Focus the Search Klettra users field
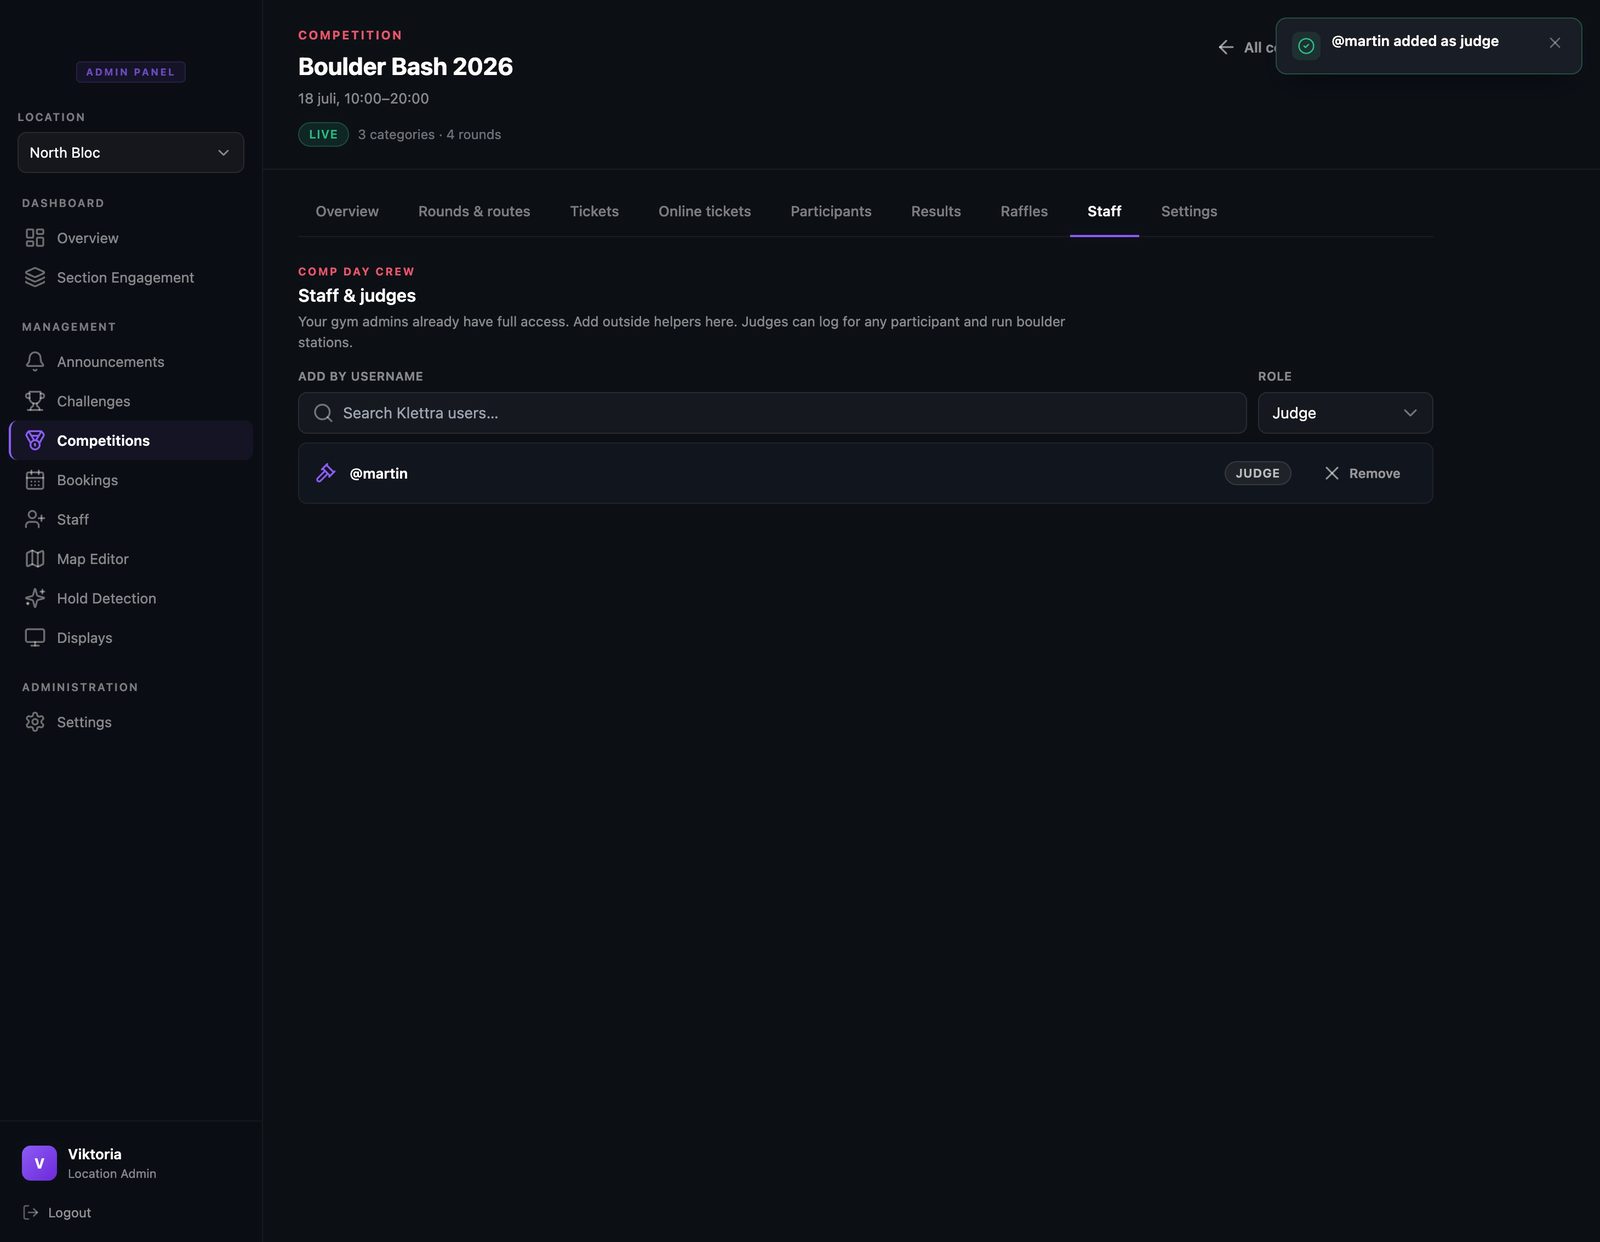Viewport: 1600px width, 1242px height. tap(772, 413)
